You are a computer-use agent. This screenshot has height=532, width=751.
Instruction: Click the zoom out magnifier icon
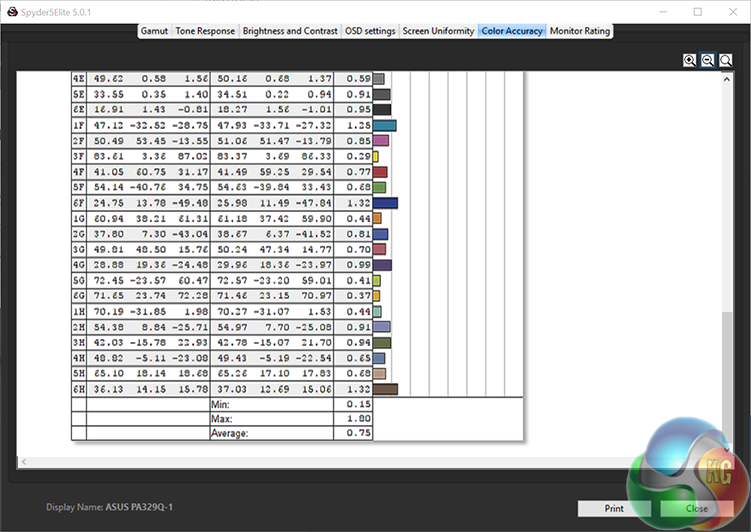[707, 60]
